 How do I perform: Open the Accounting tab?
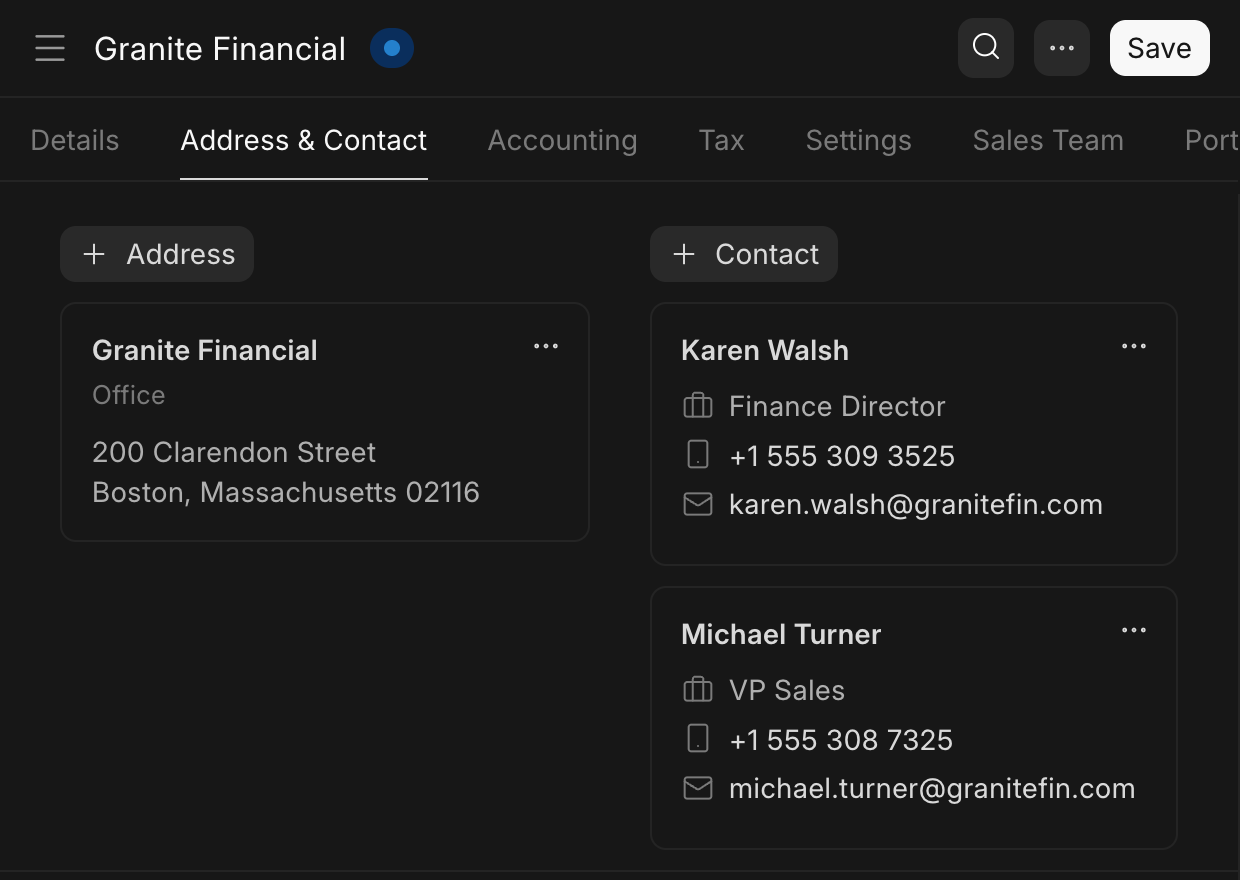point(562,140)
